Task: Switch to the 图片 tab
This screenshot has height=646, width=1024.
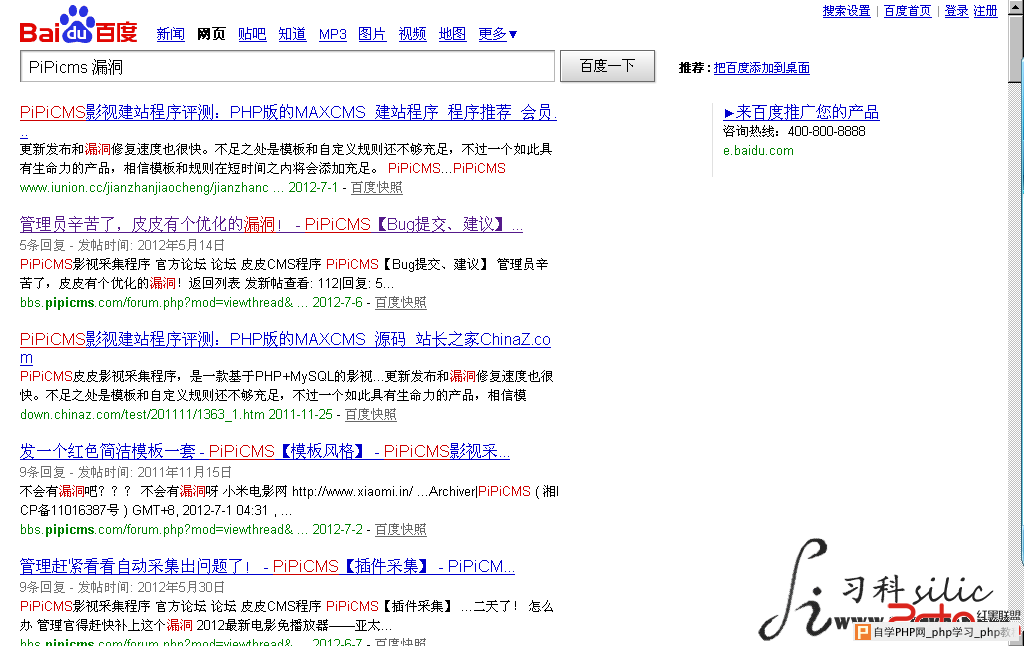Action: point(372,34)
